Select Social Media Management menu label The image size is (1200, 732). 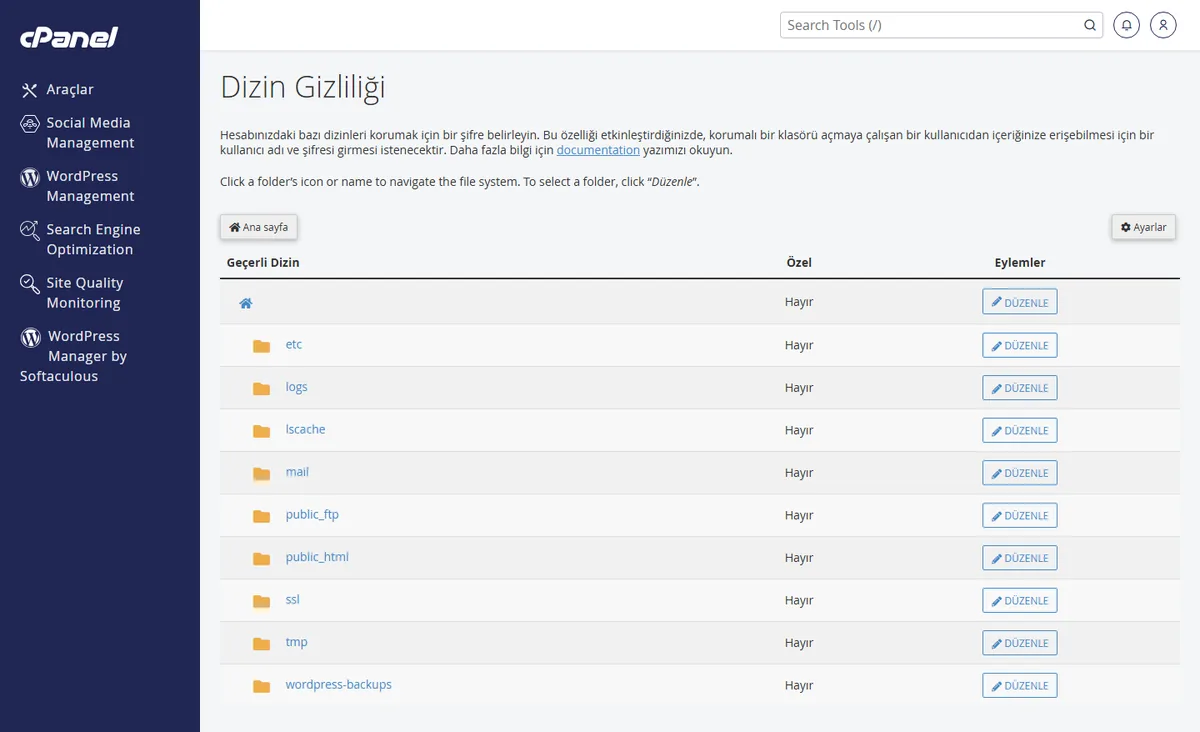(90, 133)
